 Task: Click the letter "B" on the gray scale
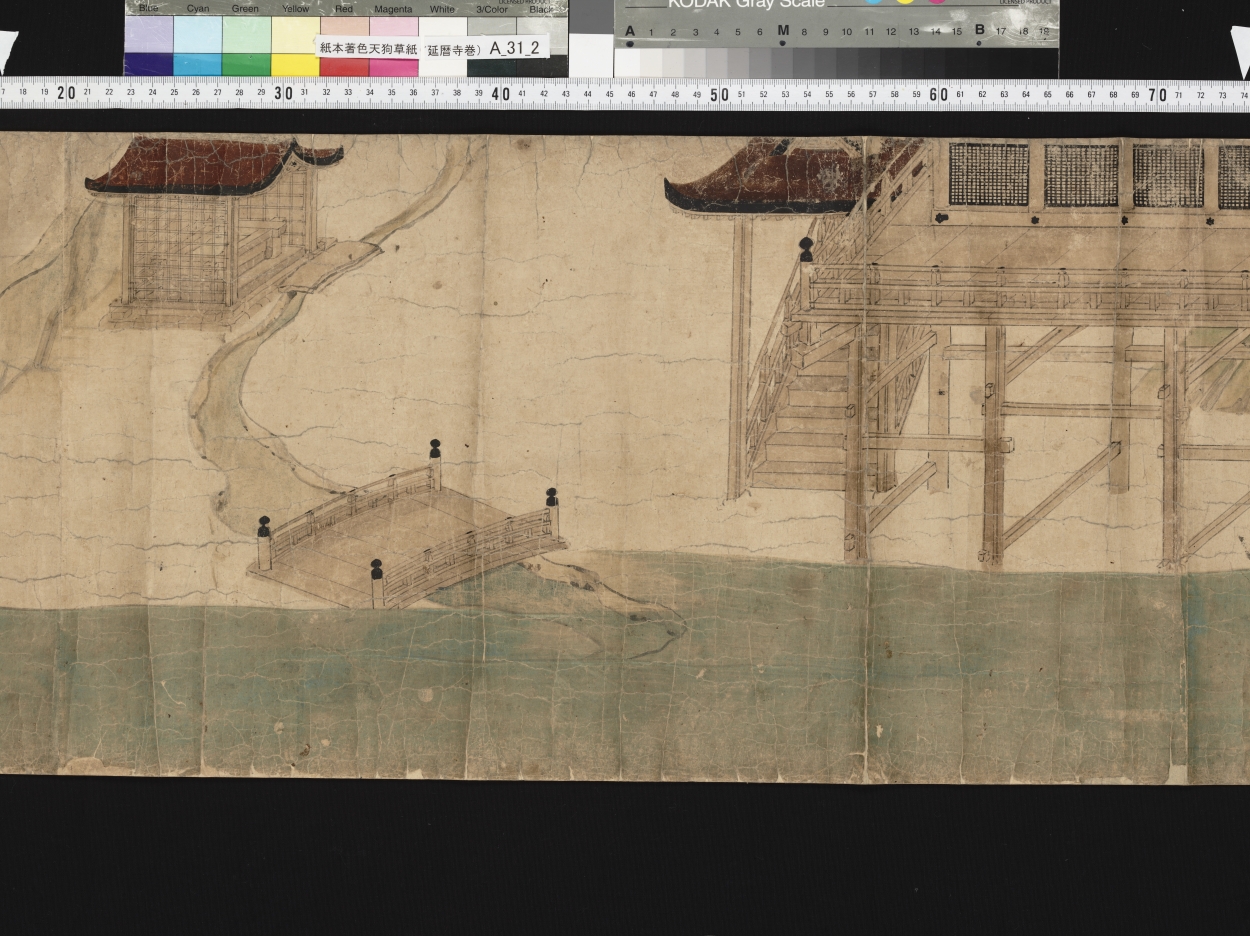pyautogui.click(x=979, y=31)
